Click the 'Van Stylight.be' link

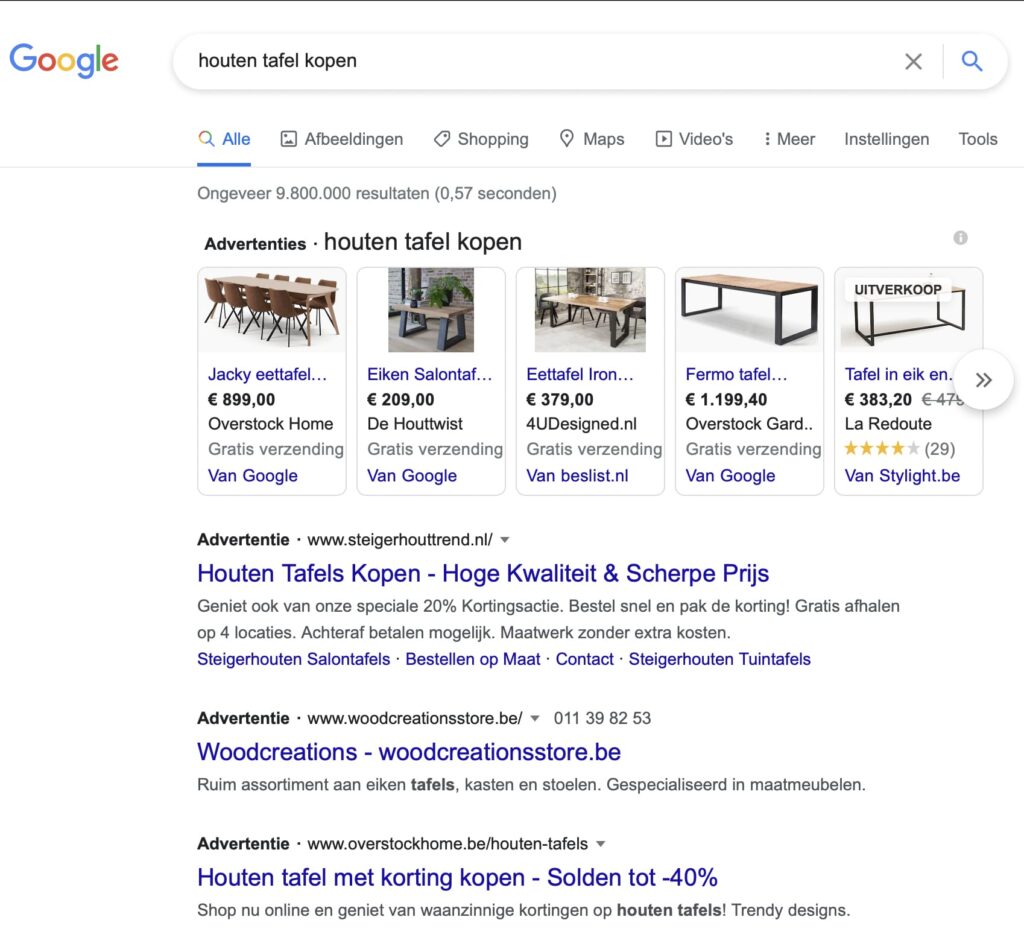pos(902,475)
